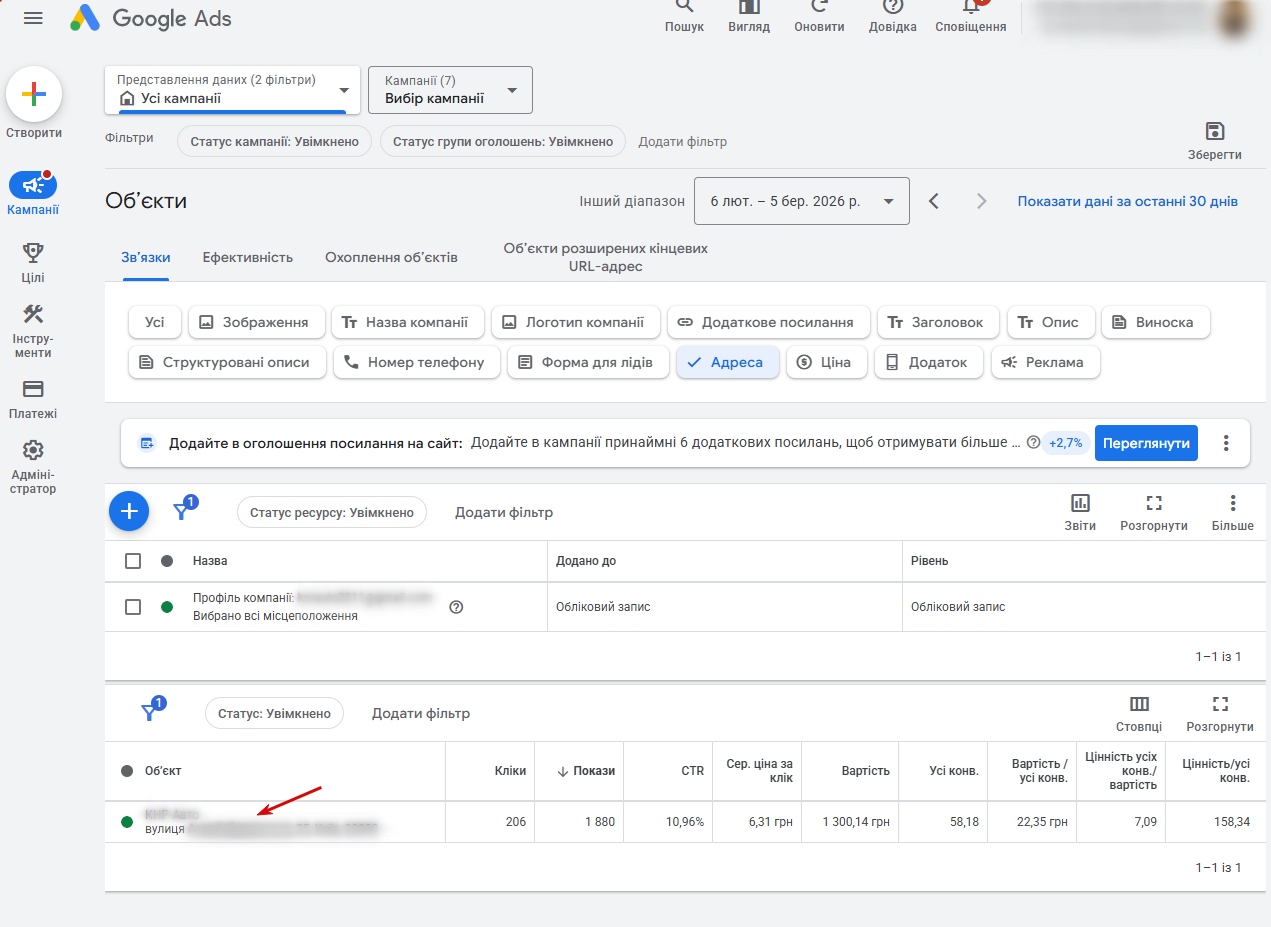The image size is (1271, 927).
Task: Open recommendation banner three-dot menu
Action: coord(1227,443)
